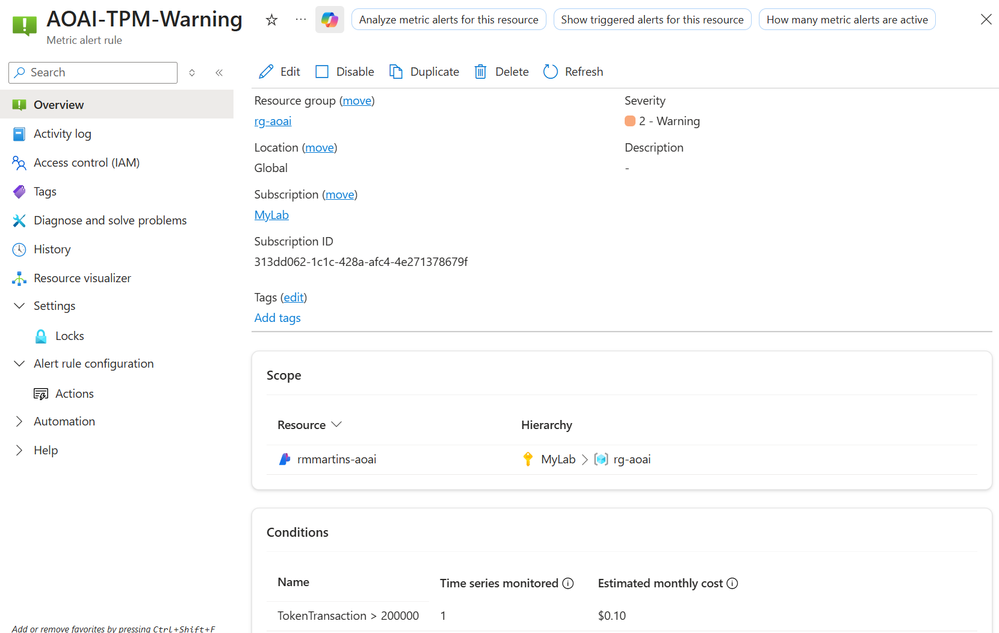This screenshot has height=633, width=999.
Task: Open the more options ellipsis menu
Action: tap(301, 20)
